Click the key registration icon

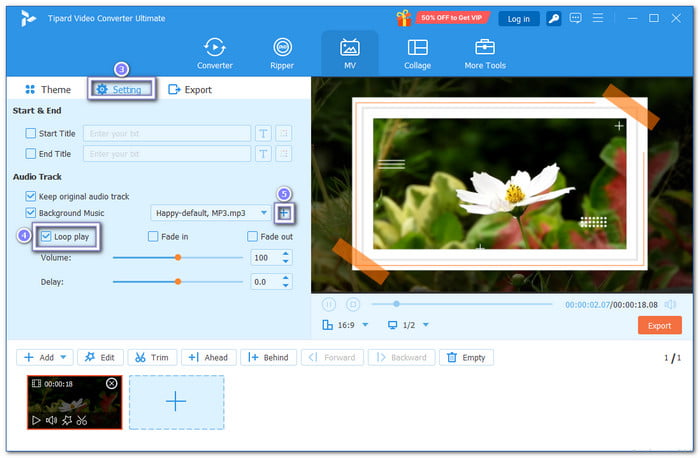pyautogui.click(x=554, y=18)
